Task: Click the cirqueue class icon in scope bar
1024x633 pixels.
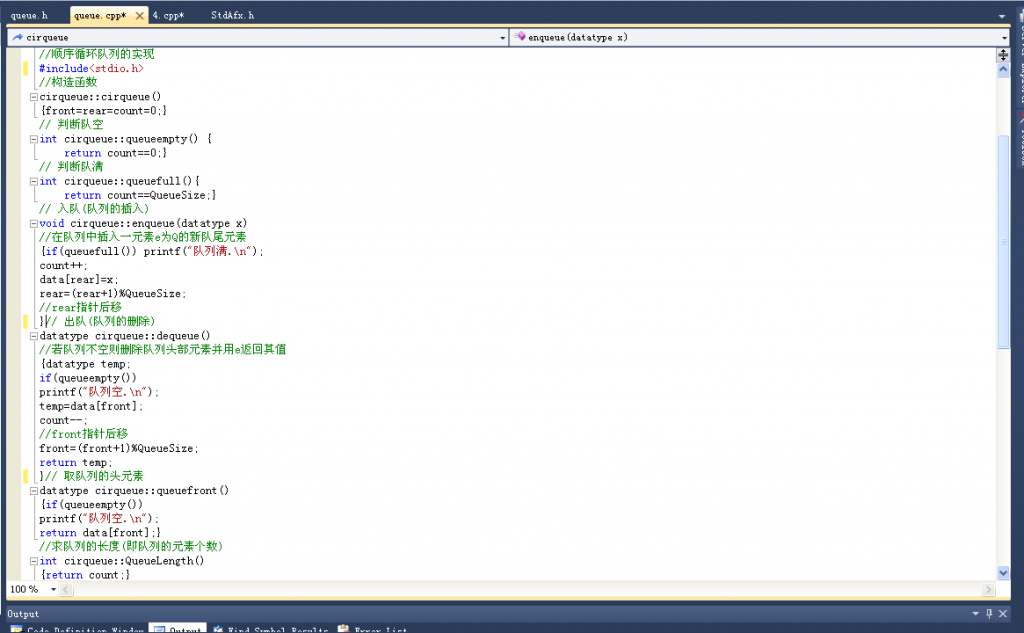Action: [18, 37]
